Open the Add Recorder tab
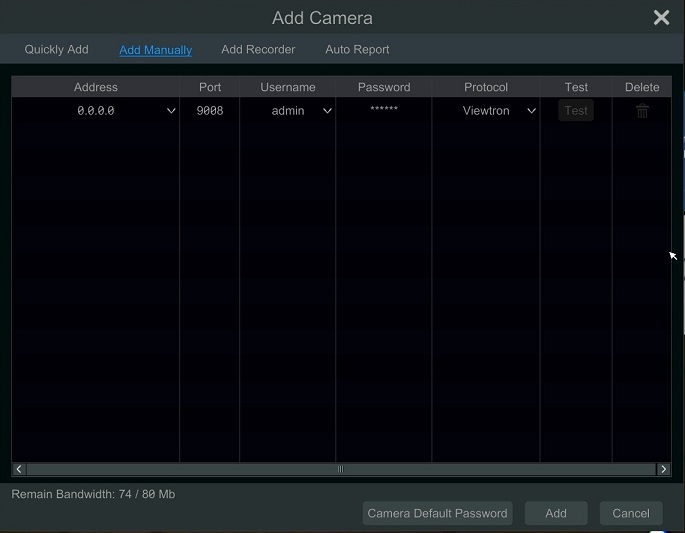Viewport: 685px width, 533px height. (x=258, y=49)
